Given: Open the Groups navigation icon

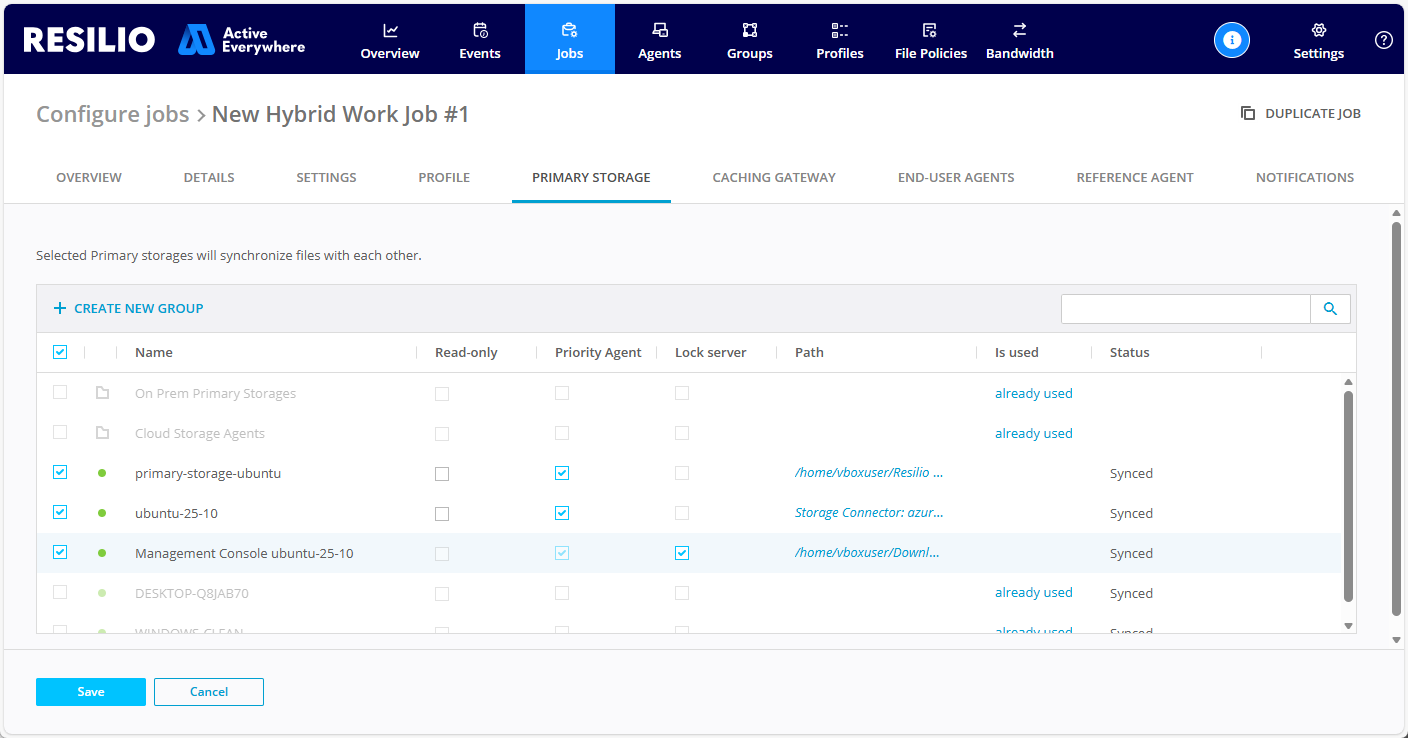Looking at the screenshot, I should pyautogui.click(x=750, y=30).
